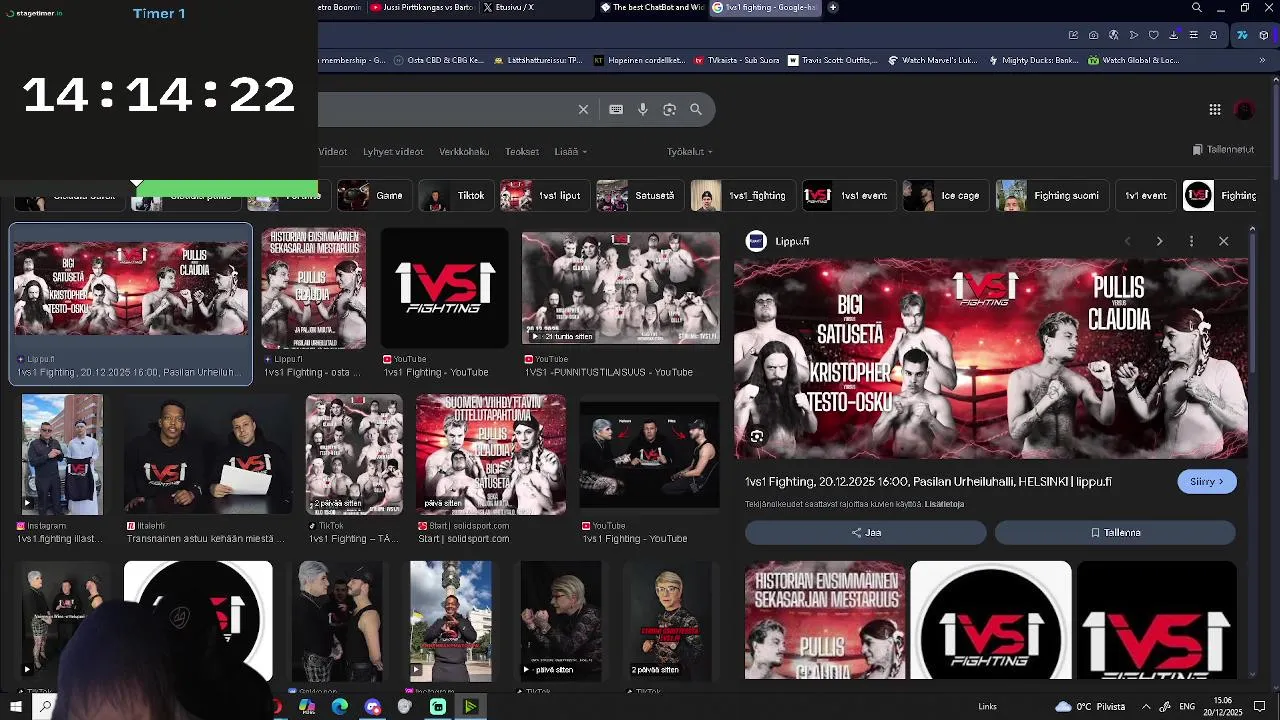Select the Tiktok filter chip
This screenshot has height=720, width=1280.
454,195
